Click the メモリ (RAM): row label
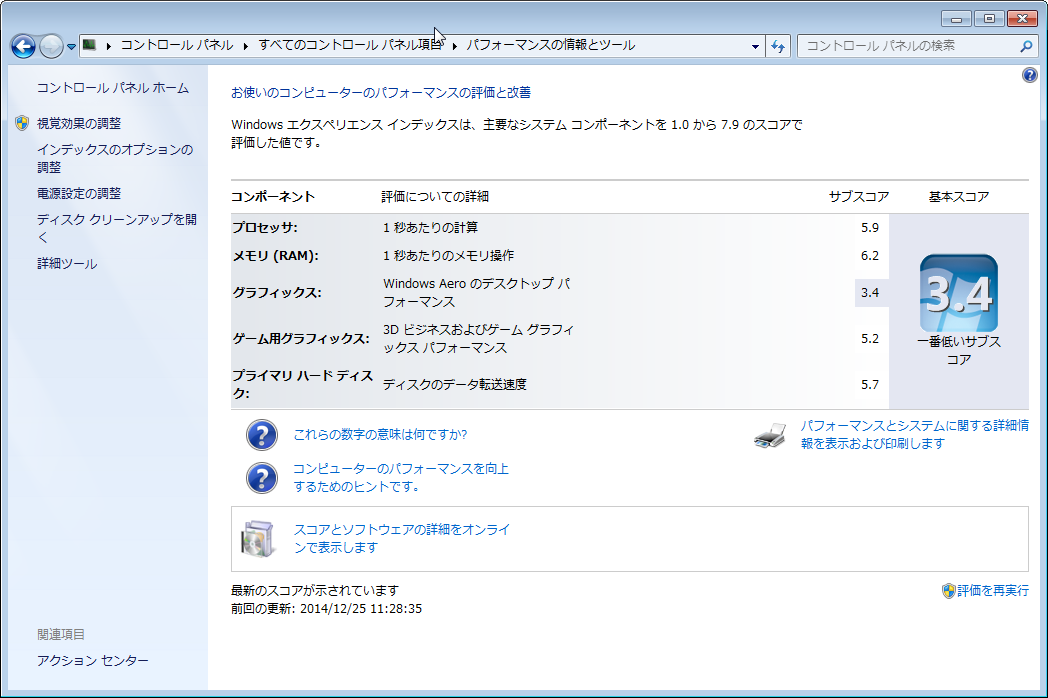The width and height of the screenshot is (1048, 698). [x=275, y=255]
